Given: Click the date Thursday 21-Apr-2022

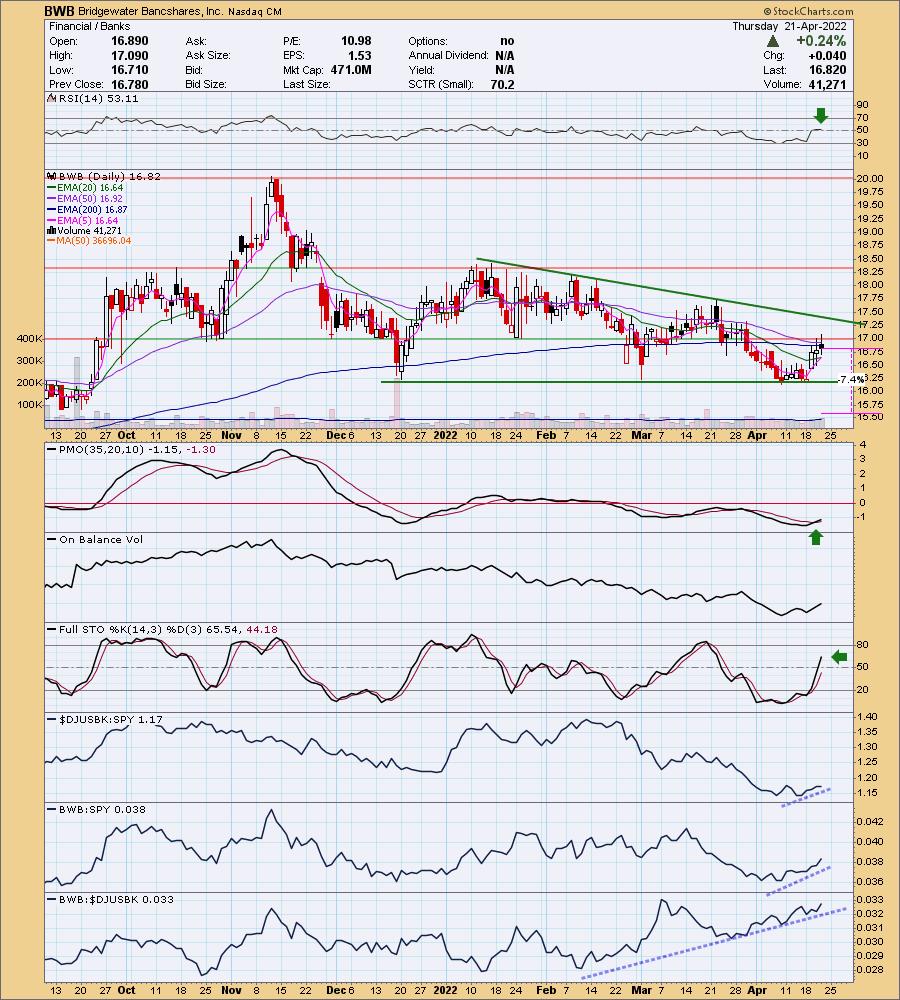Looking at the screenshot, I should click(789, 26).
